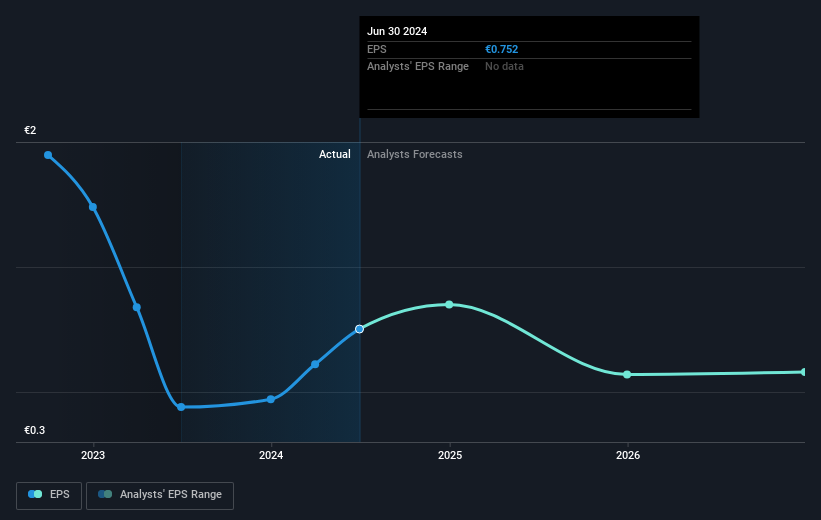The width and height of the screenshot is (821, 520).
Task: Toggle the Analysts' EPS Range legend button
Action: coord(160,495)
